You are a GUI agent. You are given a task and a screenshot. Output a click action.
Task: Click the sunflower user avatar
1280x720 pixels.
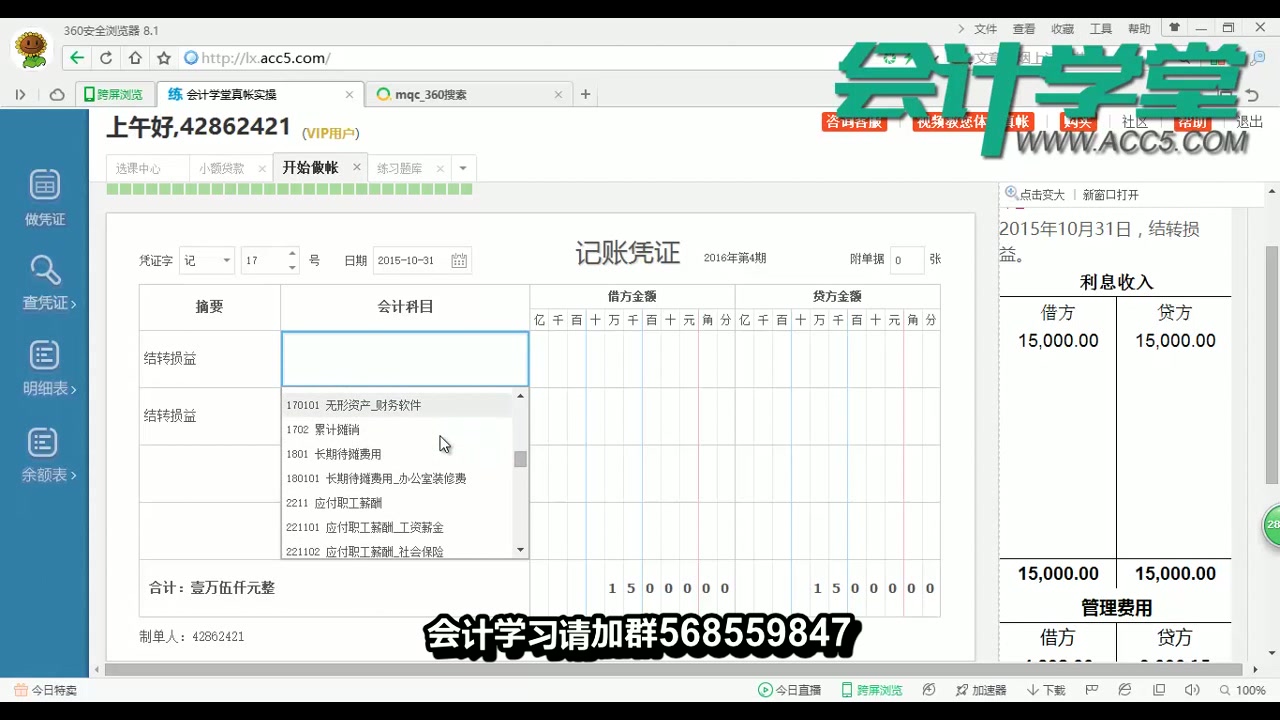coord(31,49)
